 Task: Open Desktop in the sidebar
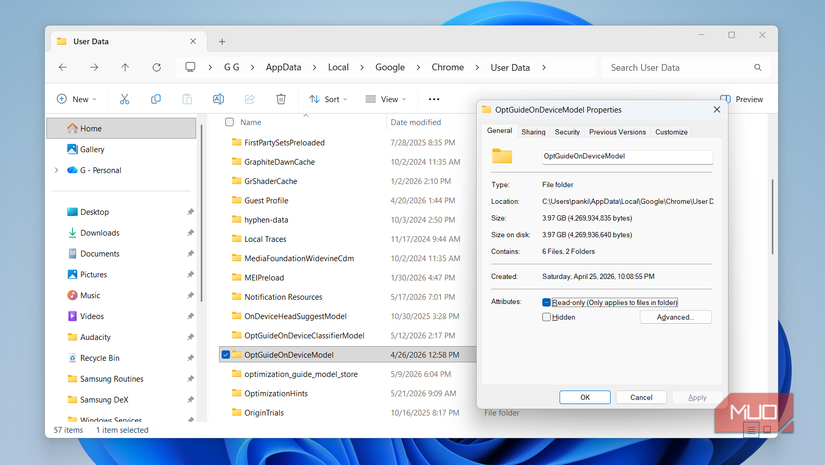[94, 212]
